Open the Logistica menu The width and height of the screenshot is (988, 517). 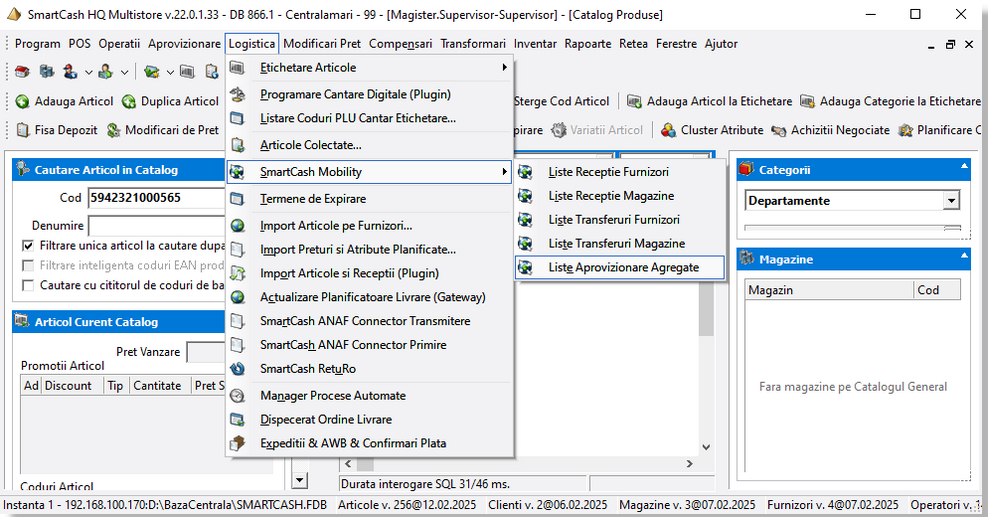(251, 43)
